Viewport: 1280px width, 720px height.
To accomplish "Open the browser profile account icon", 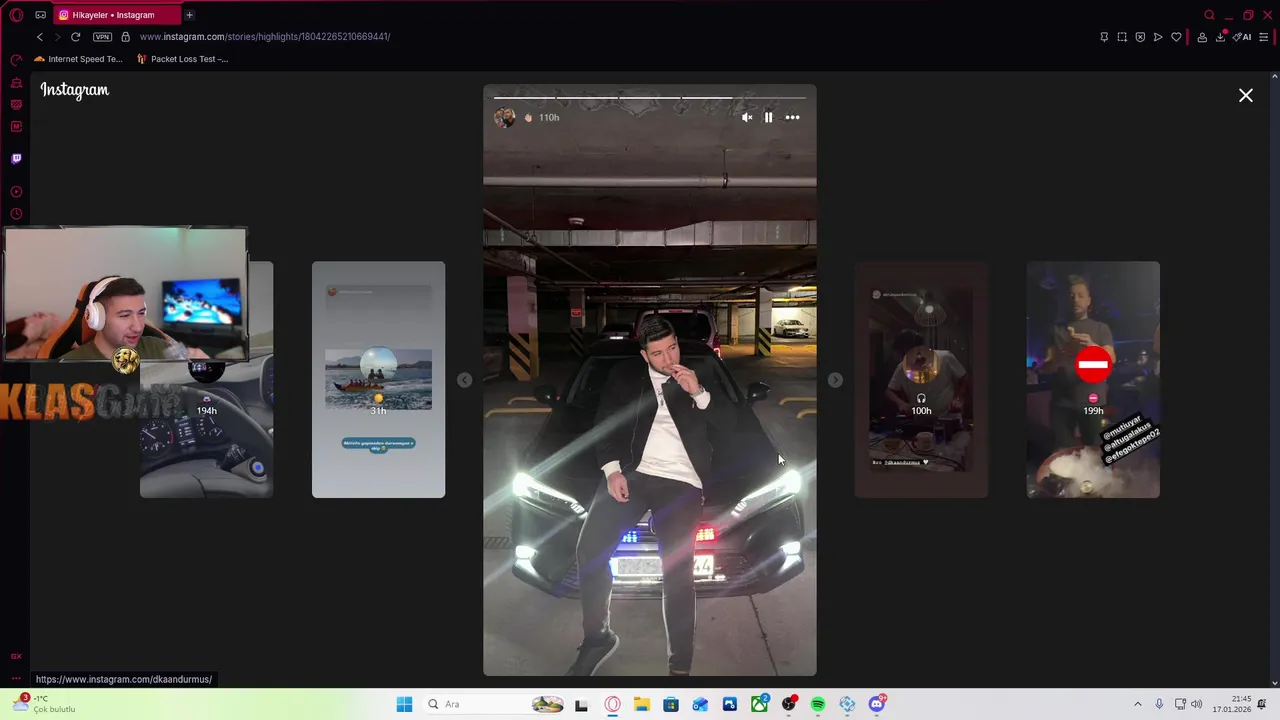I will (x=1202, y=37).
